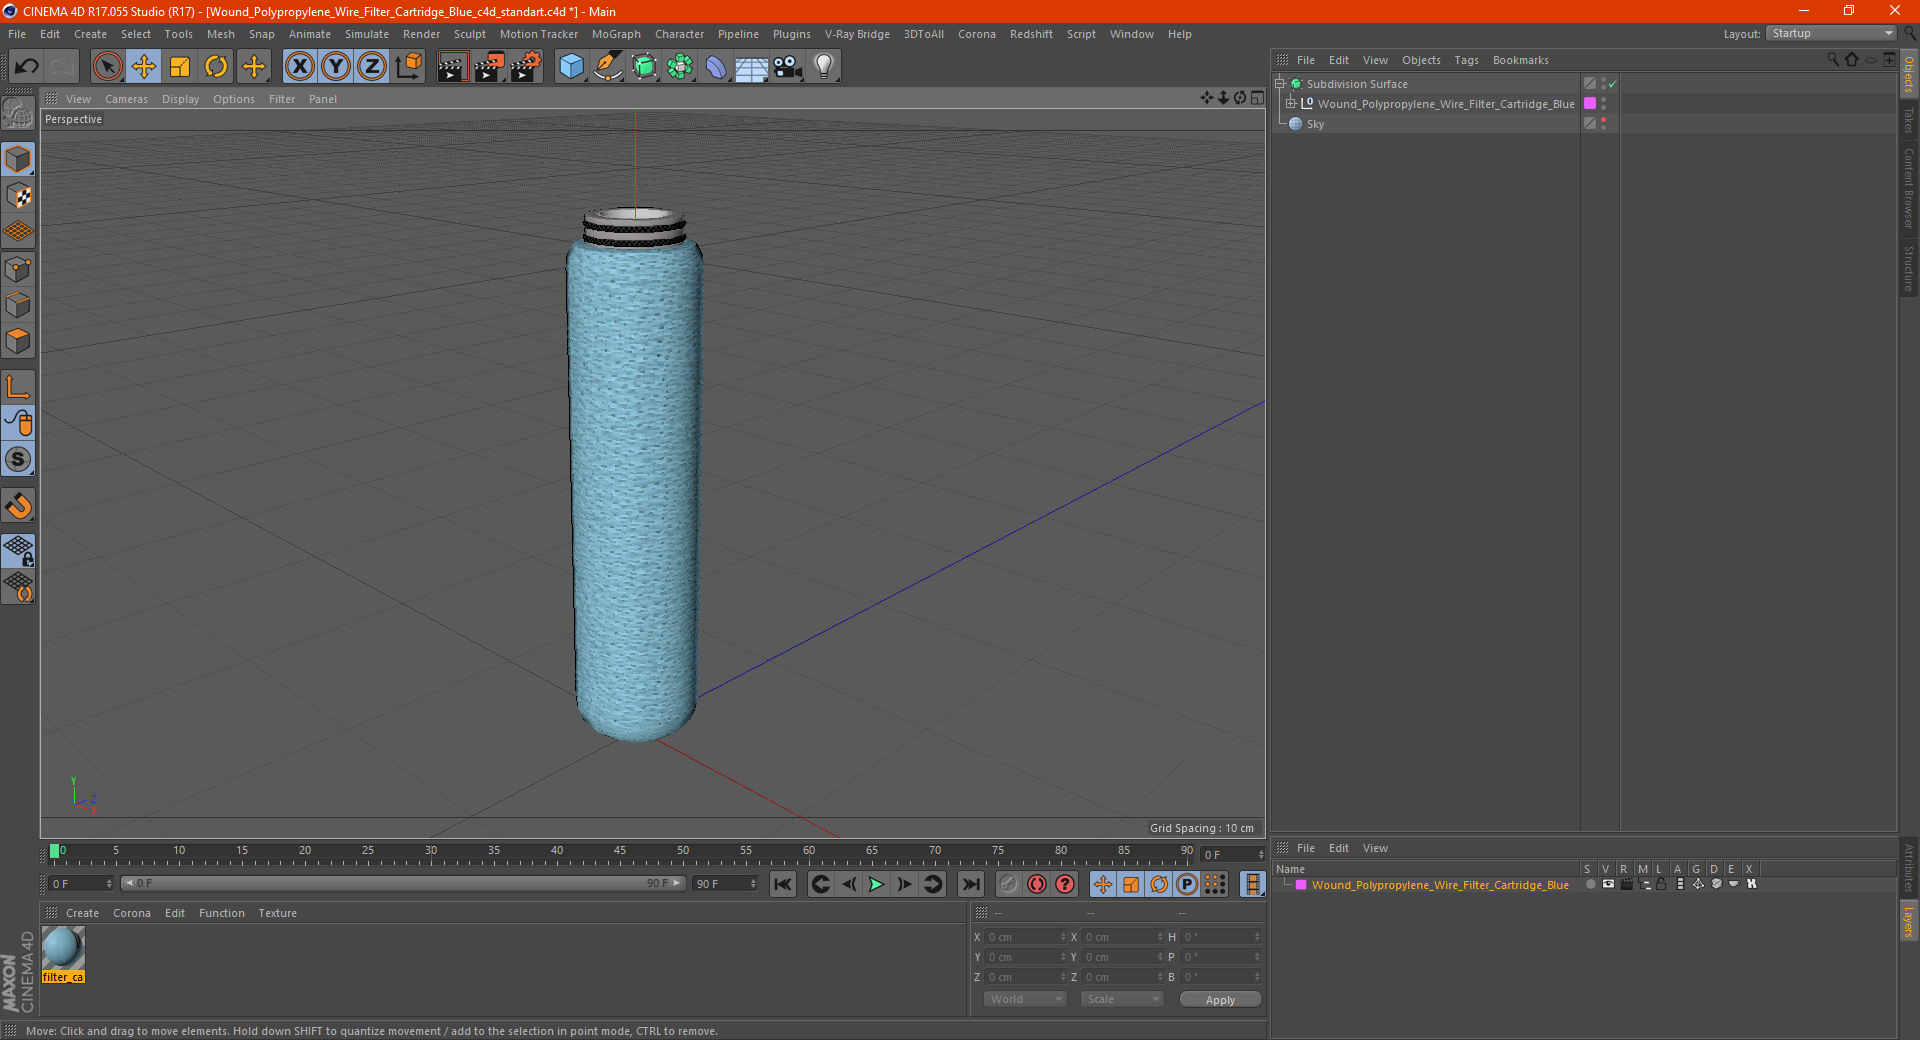Activate the Rotate tool
1920x1040 pixels.
[x=216, y=67]
